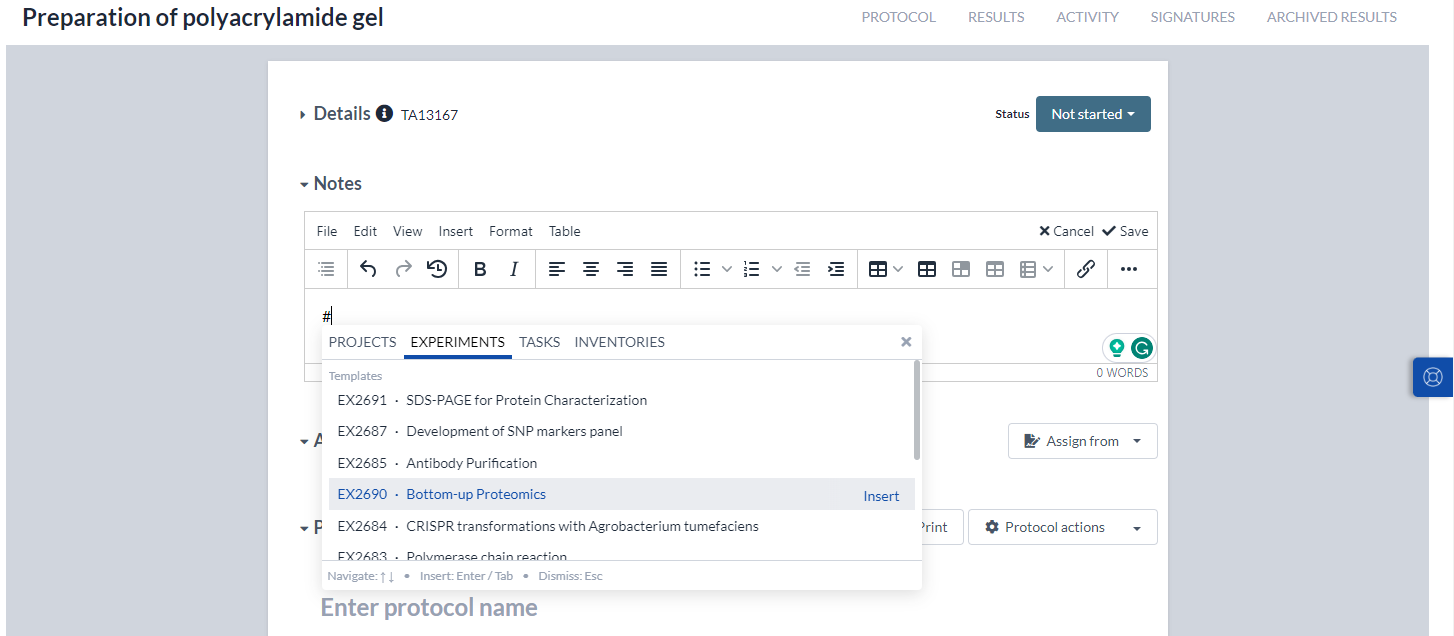Insert the Bottom-up Proteomics experiment
This screenshot has height=636, width=1454.
pos(880,495)
